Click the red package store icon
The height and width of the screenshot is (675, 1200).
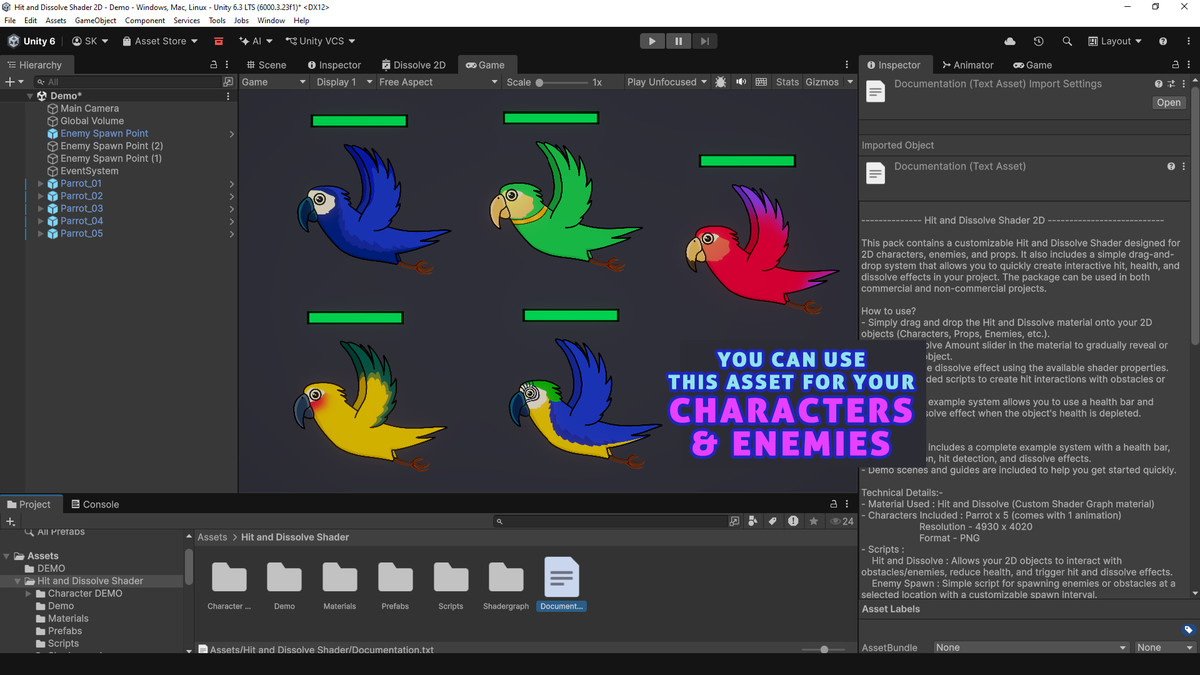pos(218,41)
